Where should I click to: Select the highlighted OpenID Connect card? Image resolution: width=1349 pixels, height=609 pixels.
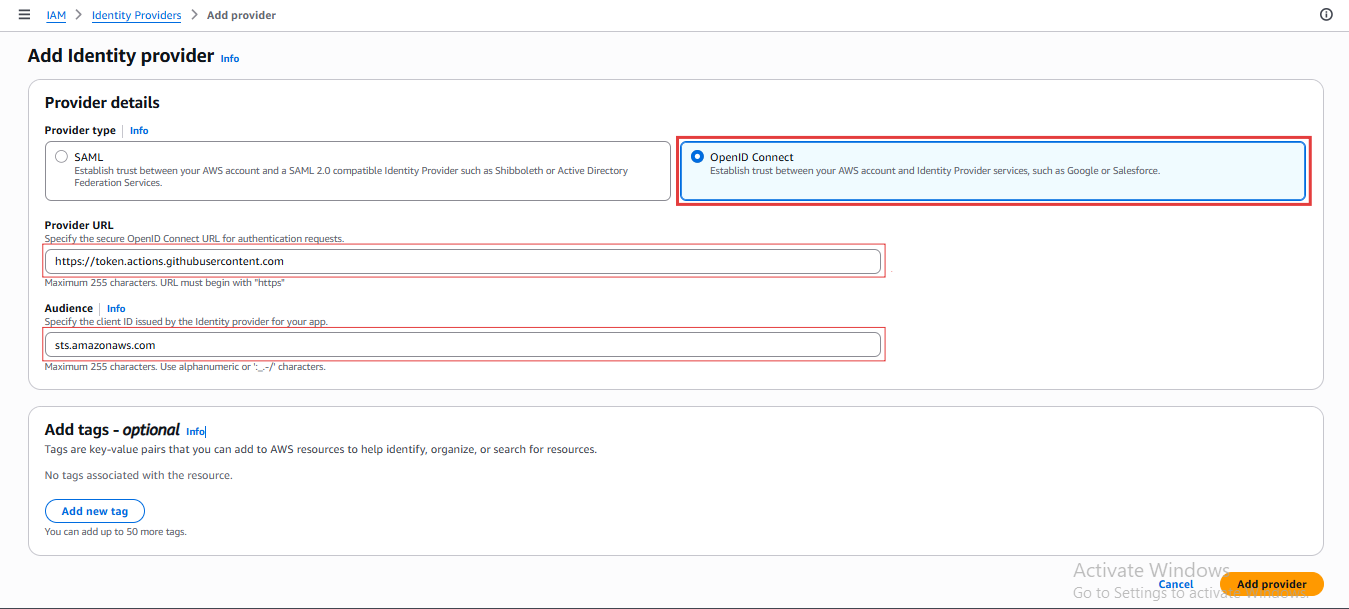point(992,169)
